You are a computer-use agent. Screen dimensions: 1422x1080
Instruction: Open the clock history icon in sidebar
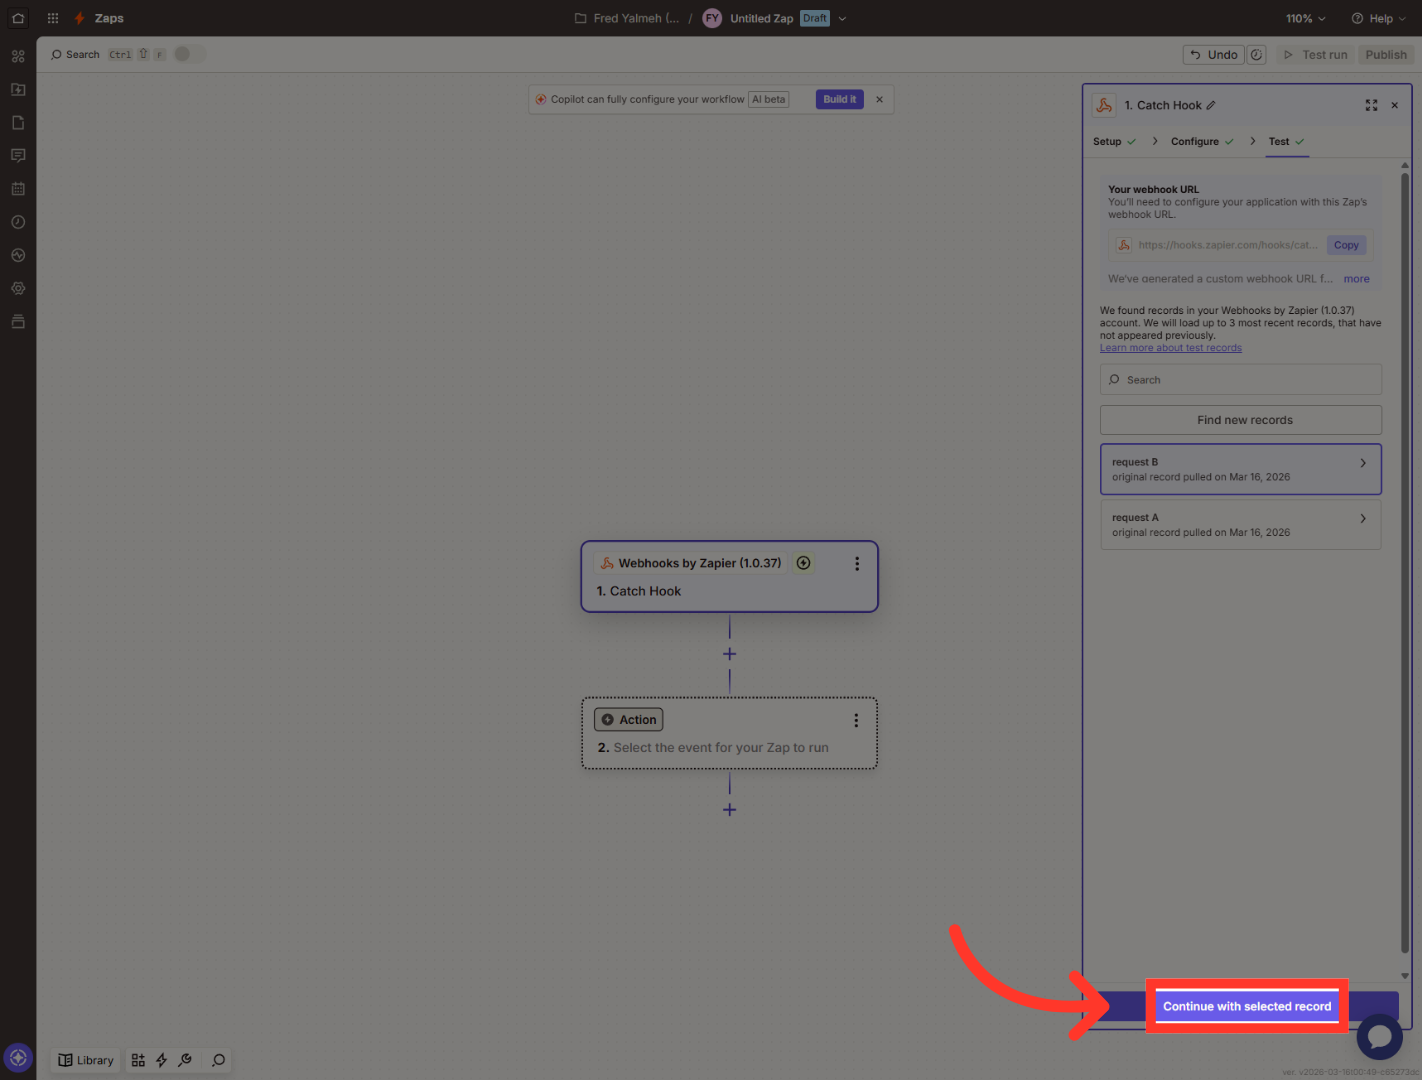[18, 222]
